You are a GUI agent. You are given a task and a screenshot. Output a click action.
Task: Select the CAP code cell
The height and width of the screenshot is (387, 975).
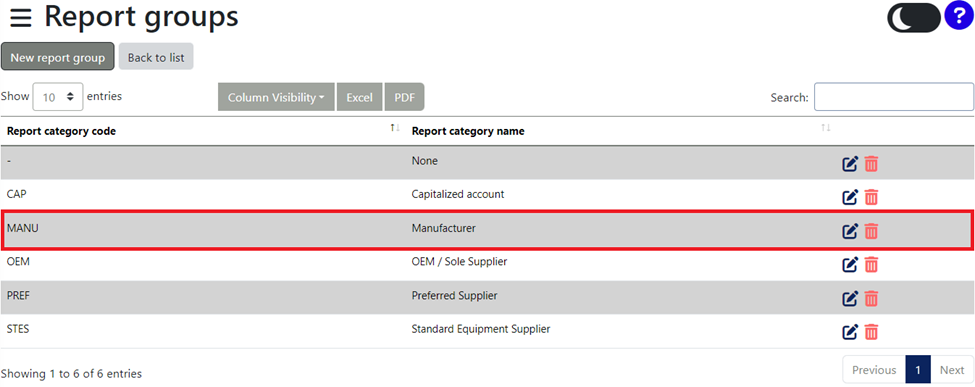16,194
